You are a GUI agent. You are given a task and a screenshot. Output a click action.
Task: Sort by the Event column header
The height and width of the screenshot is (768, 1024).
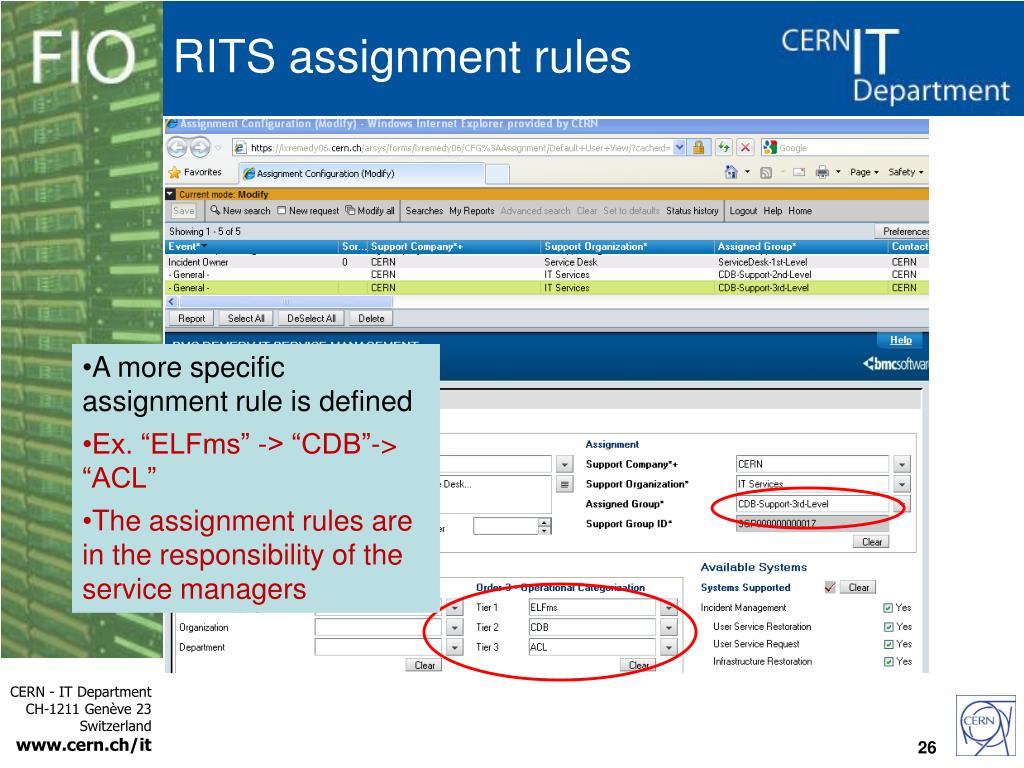click(252, 247)
